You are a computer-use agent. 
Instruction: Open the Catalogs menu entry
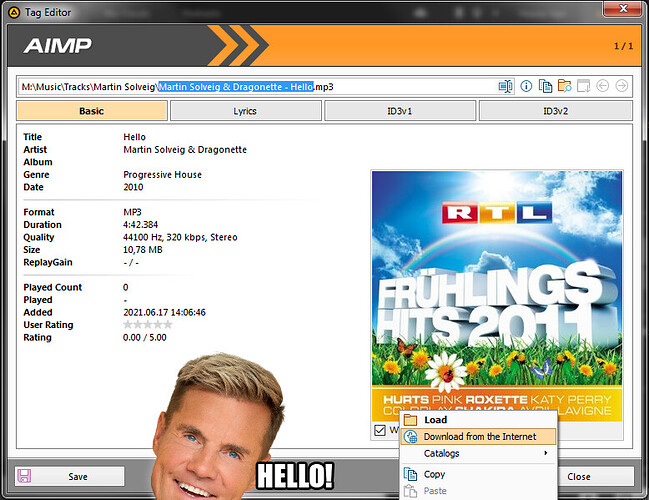tap(478, 453)
